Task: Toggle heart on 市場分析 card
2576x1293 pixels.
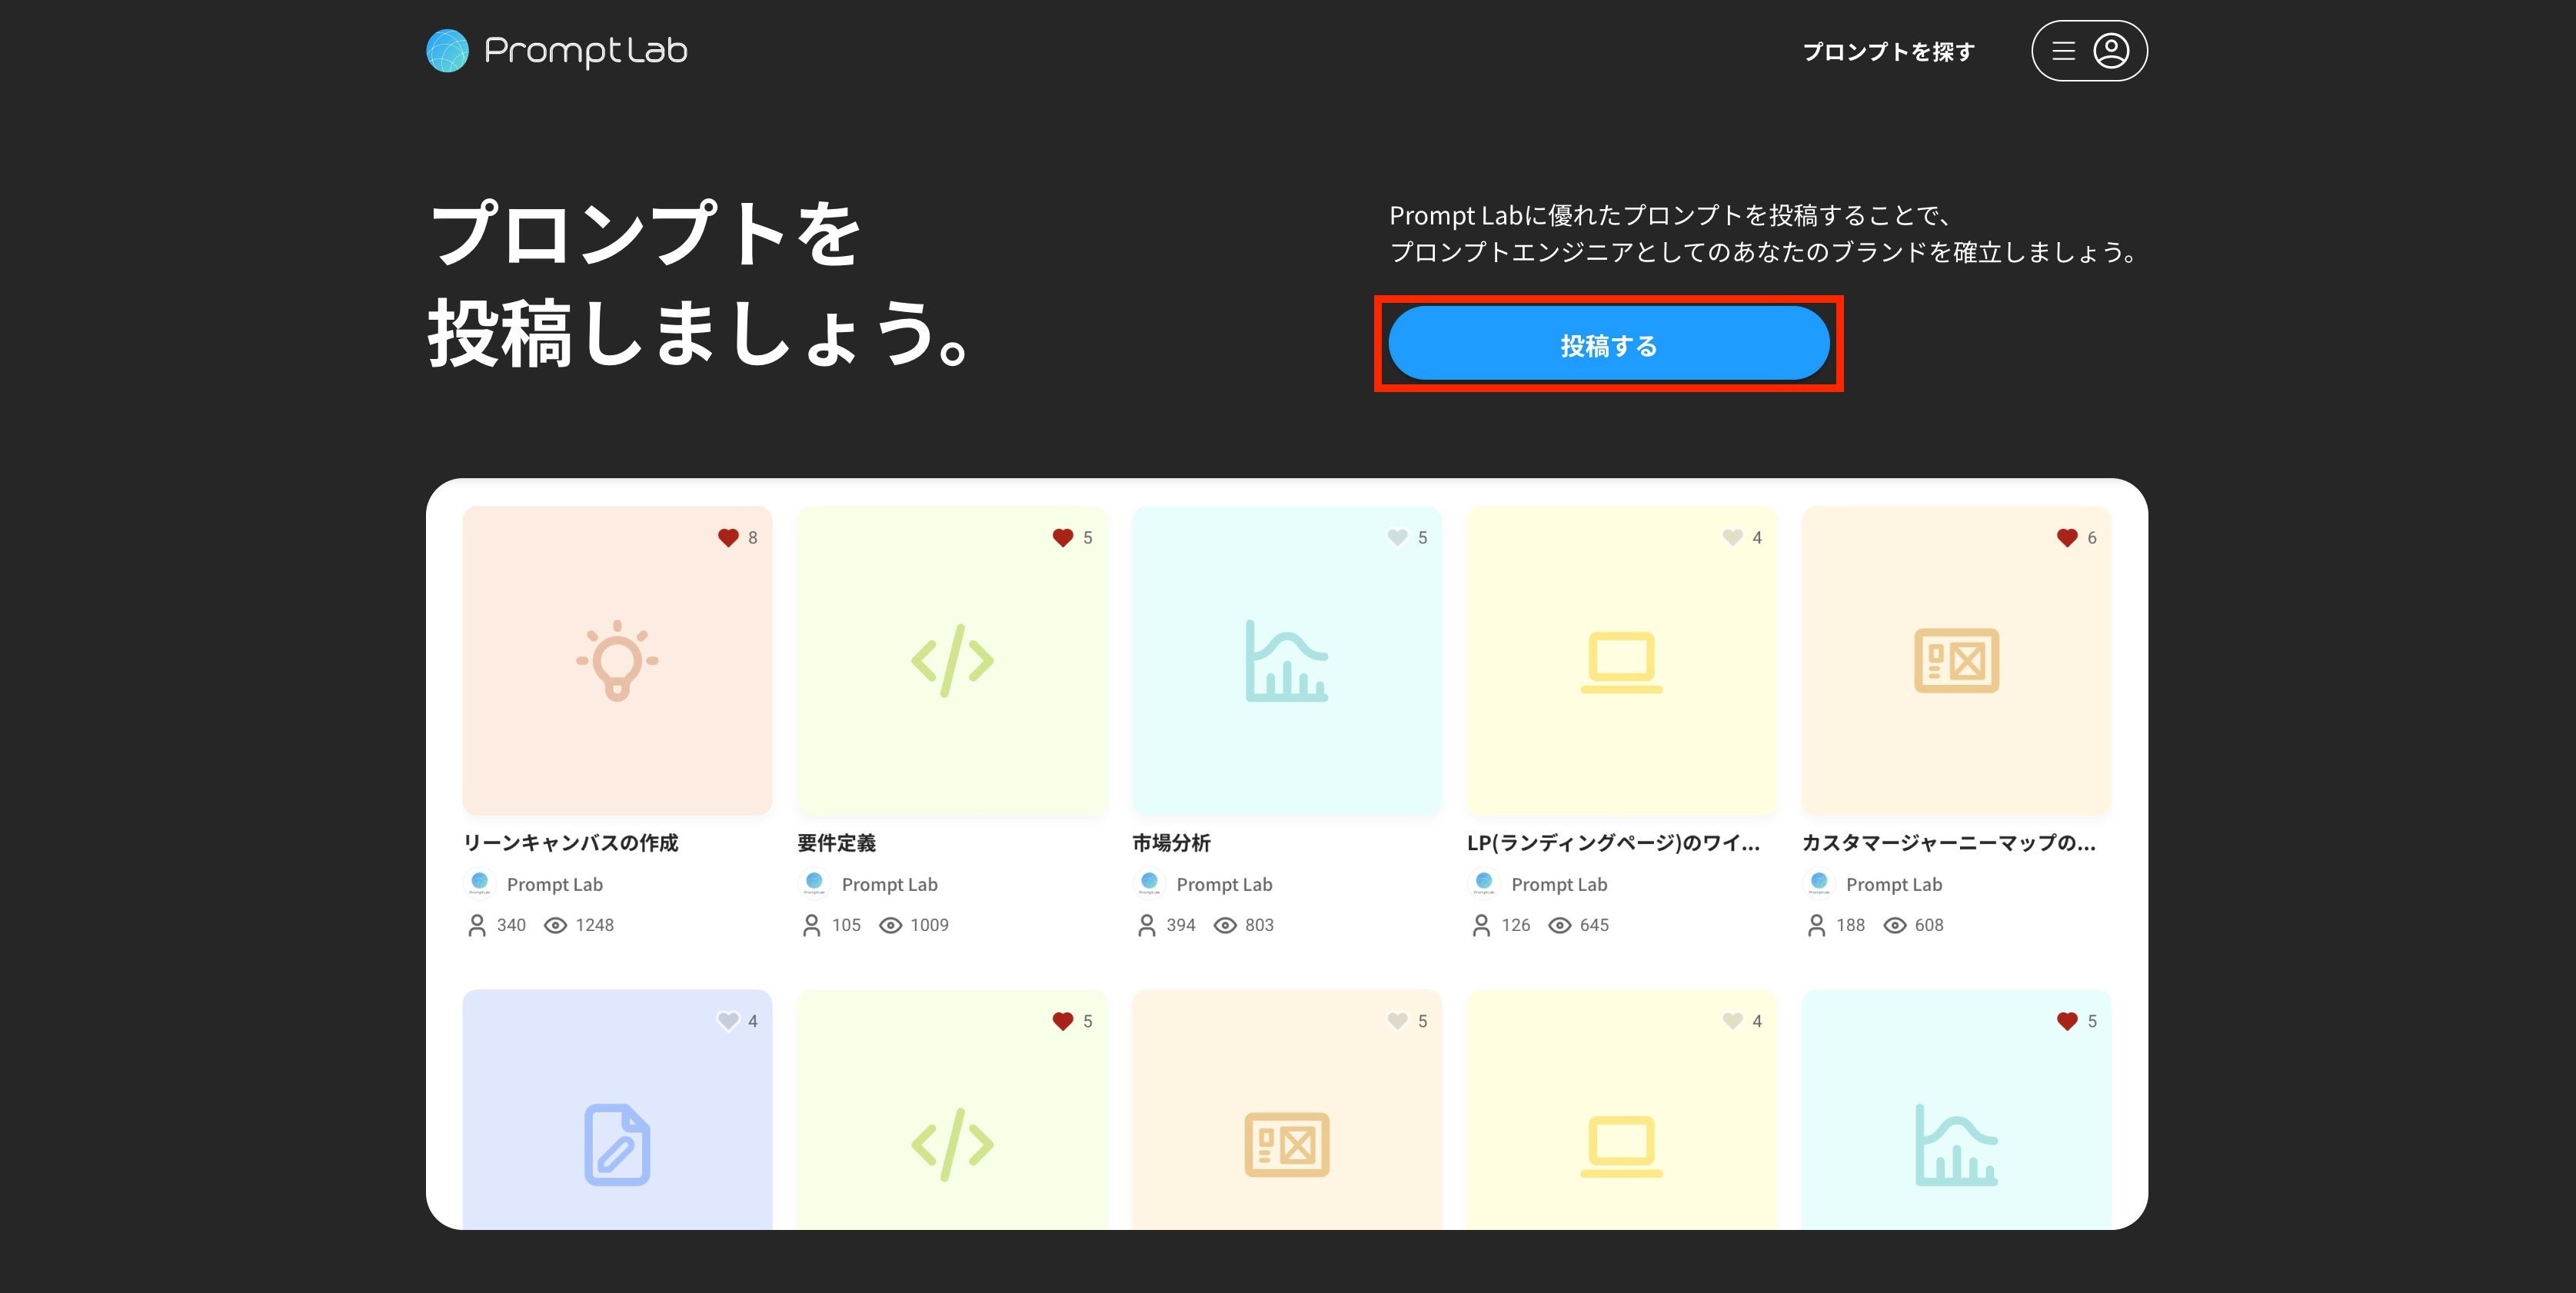Action: (1397, 538)
